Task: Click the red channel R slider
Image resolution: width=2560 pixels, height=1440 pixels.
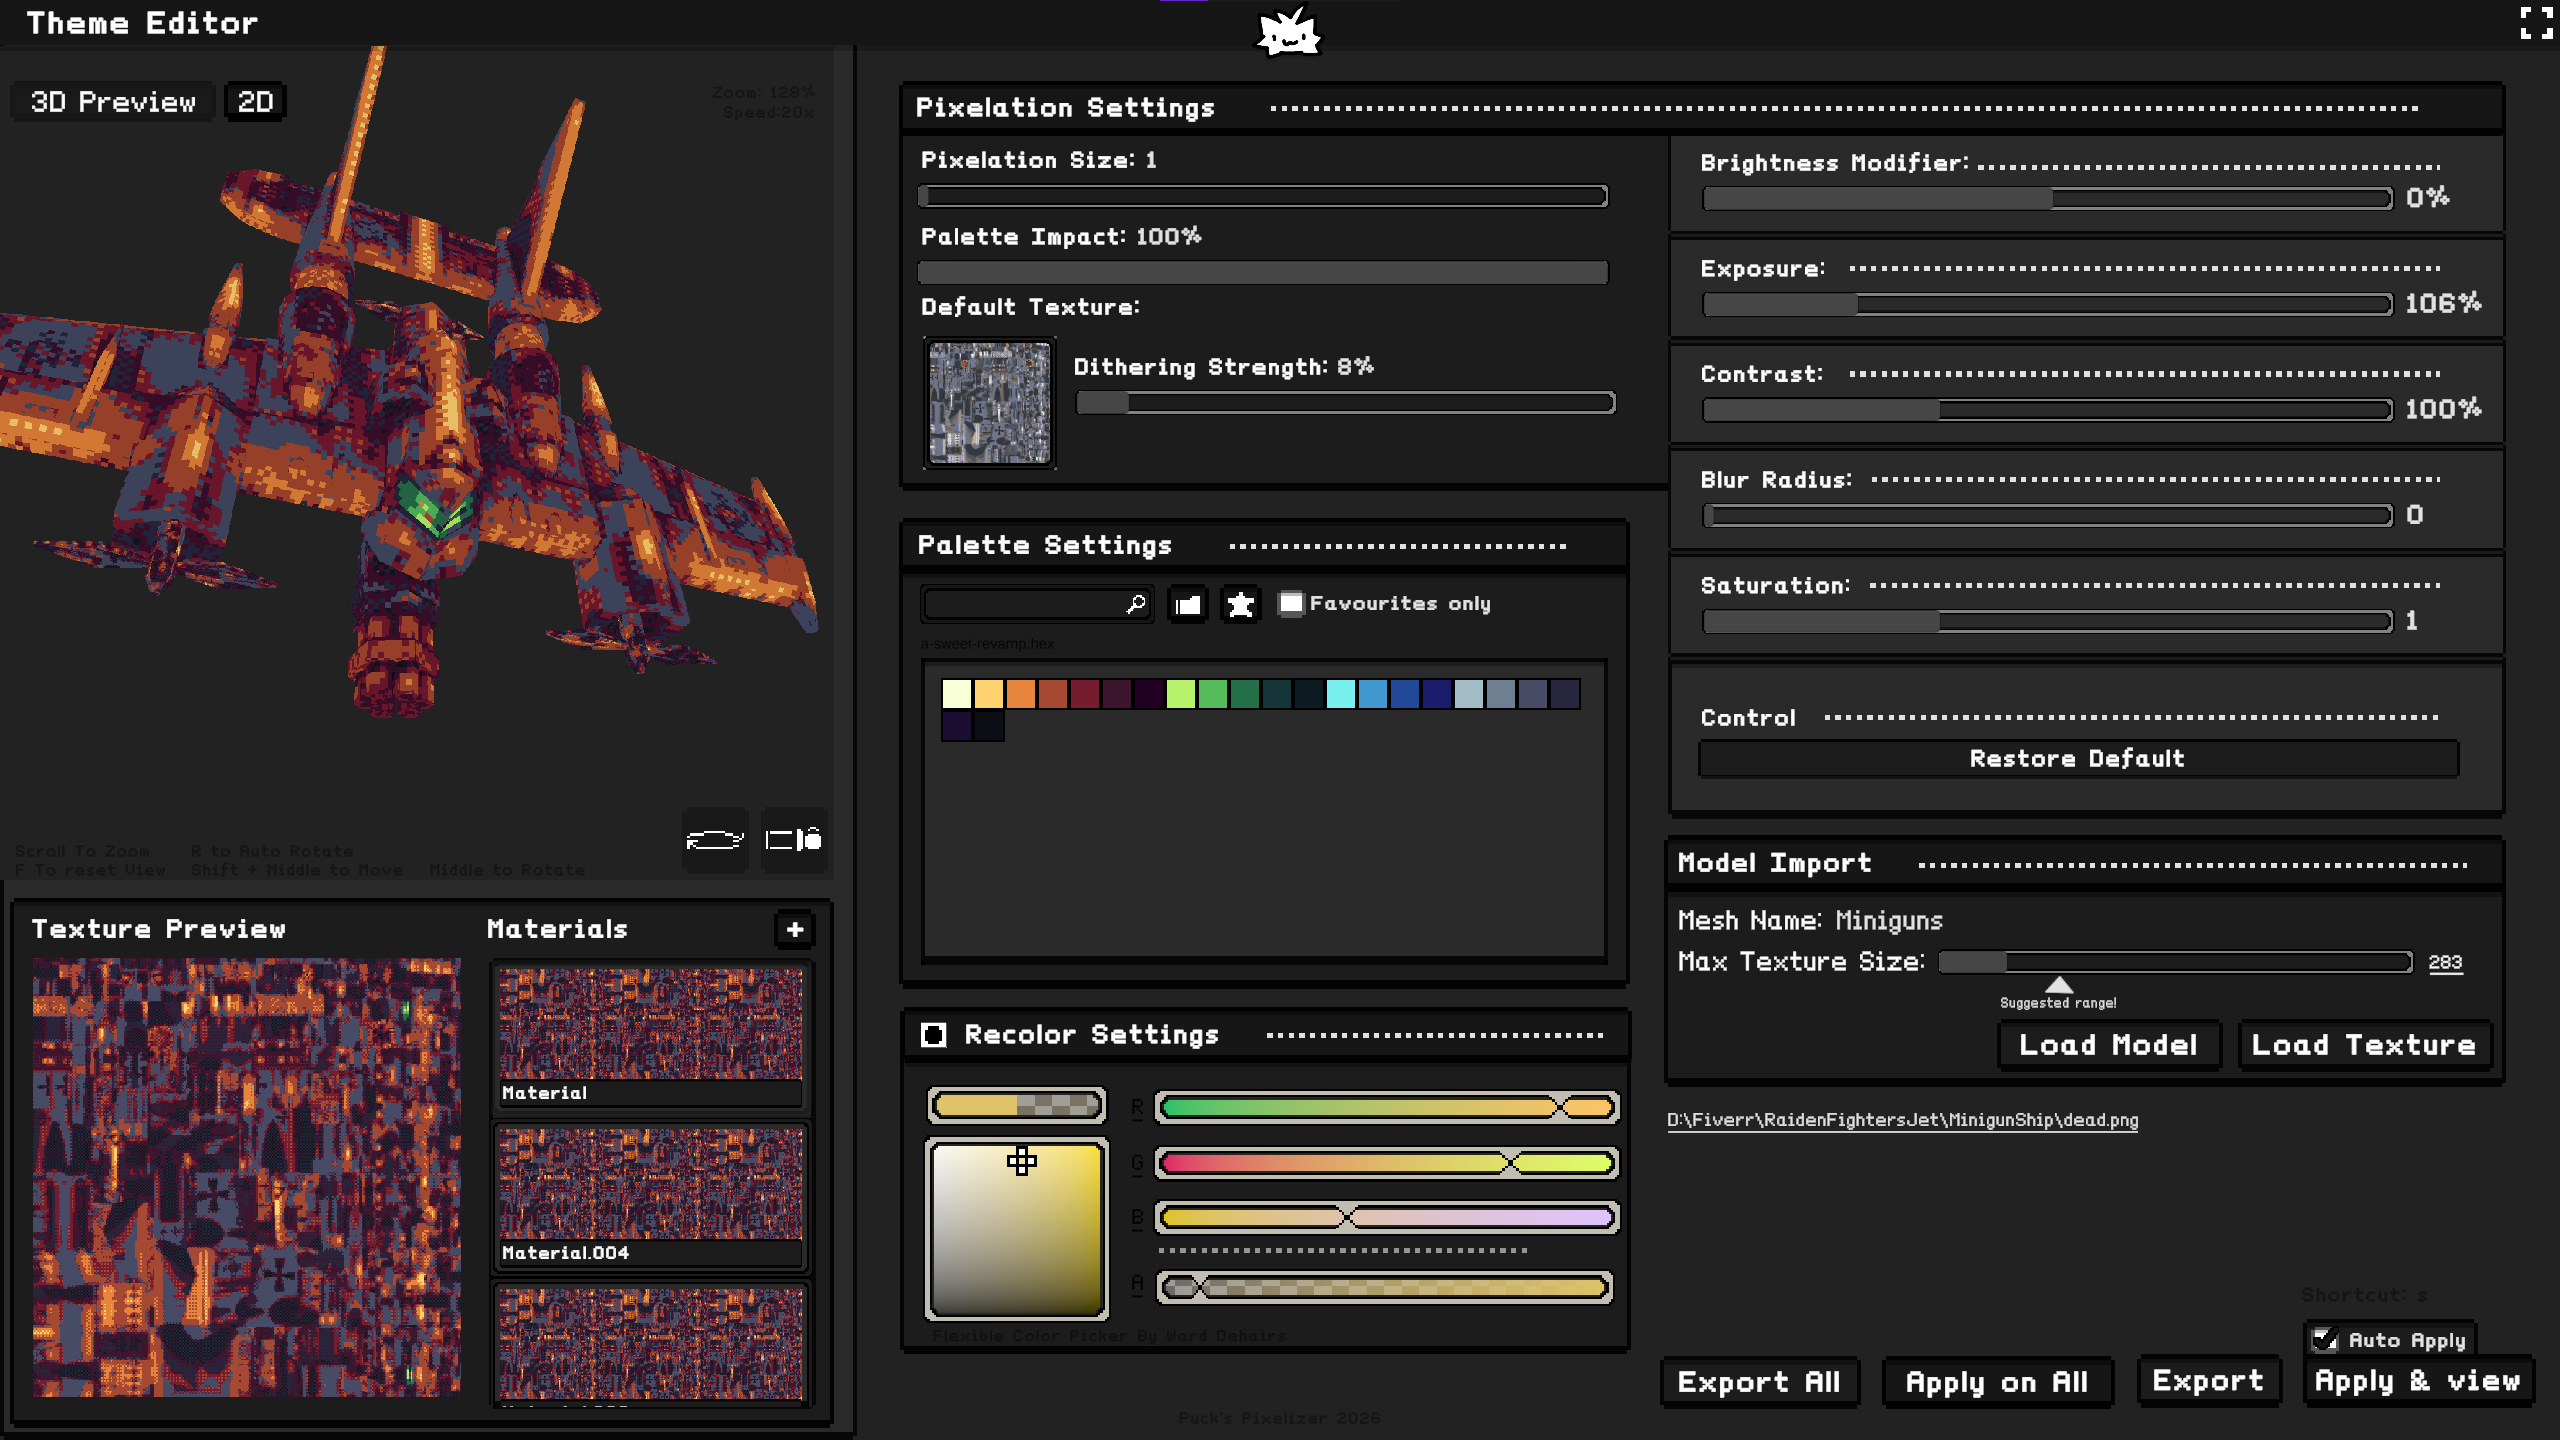Action: (1387, 1107)
